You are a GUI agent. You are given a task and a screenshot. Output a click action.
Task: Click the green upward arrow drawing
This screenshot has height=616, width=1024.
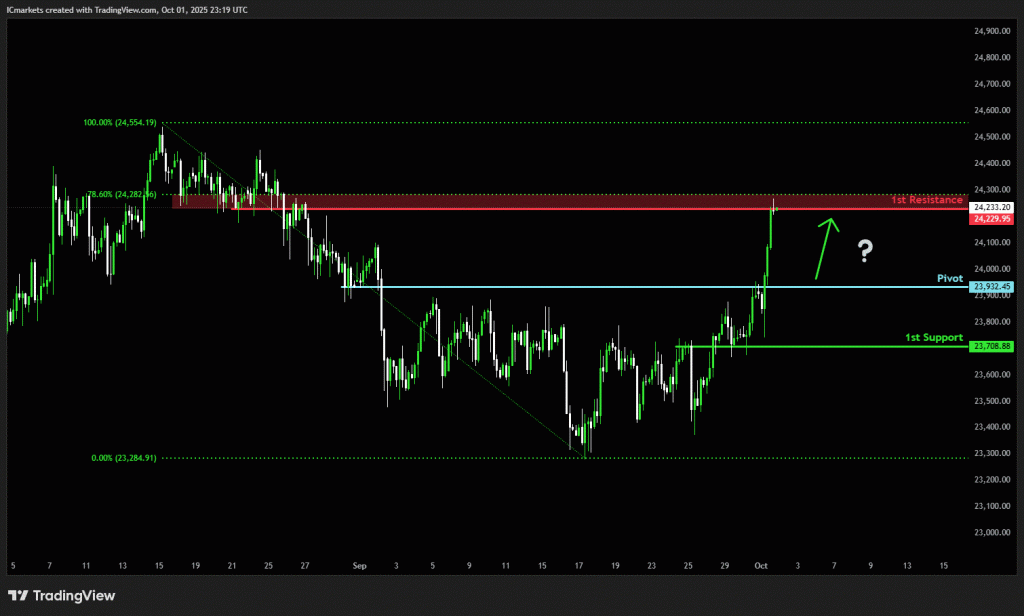(826, 247)
